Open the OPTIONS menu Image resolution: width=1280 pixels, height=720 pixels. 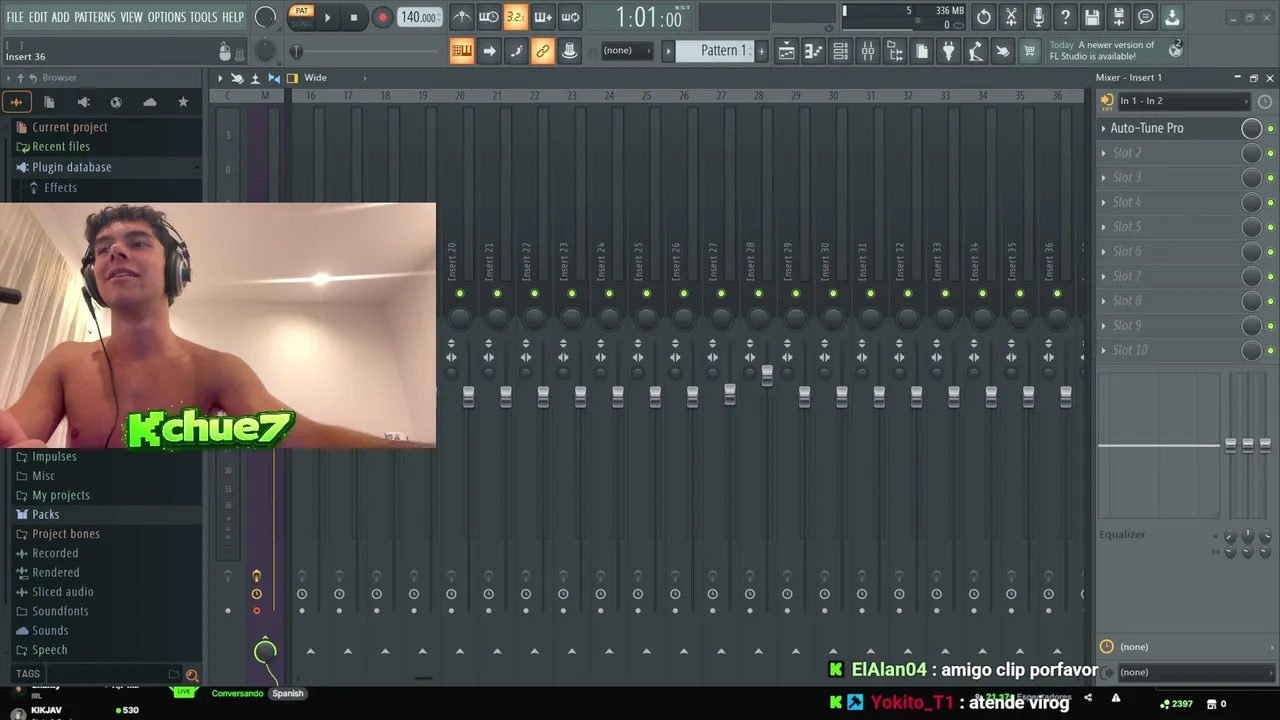(167, 17)
